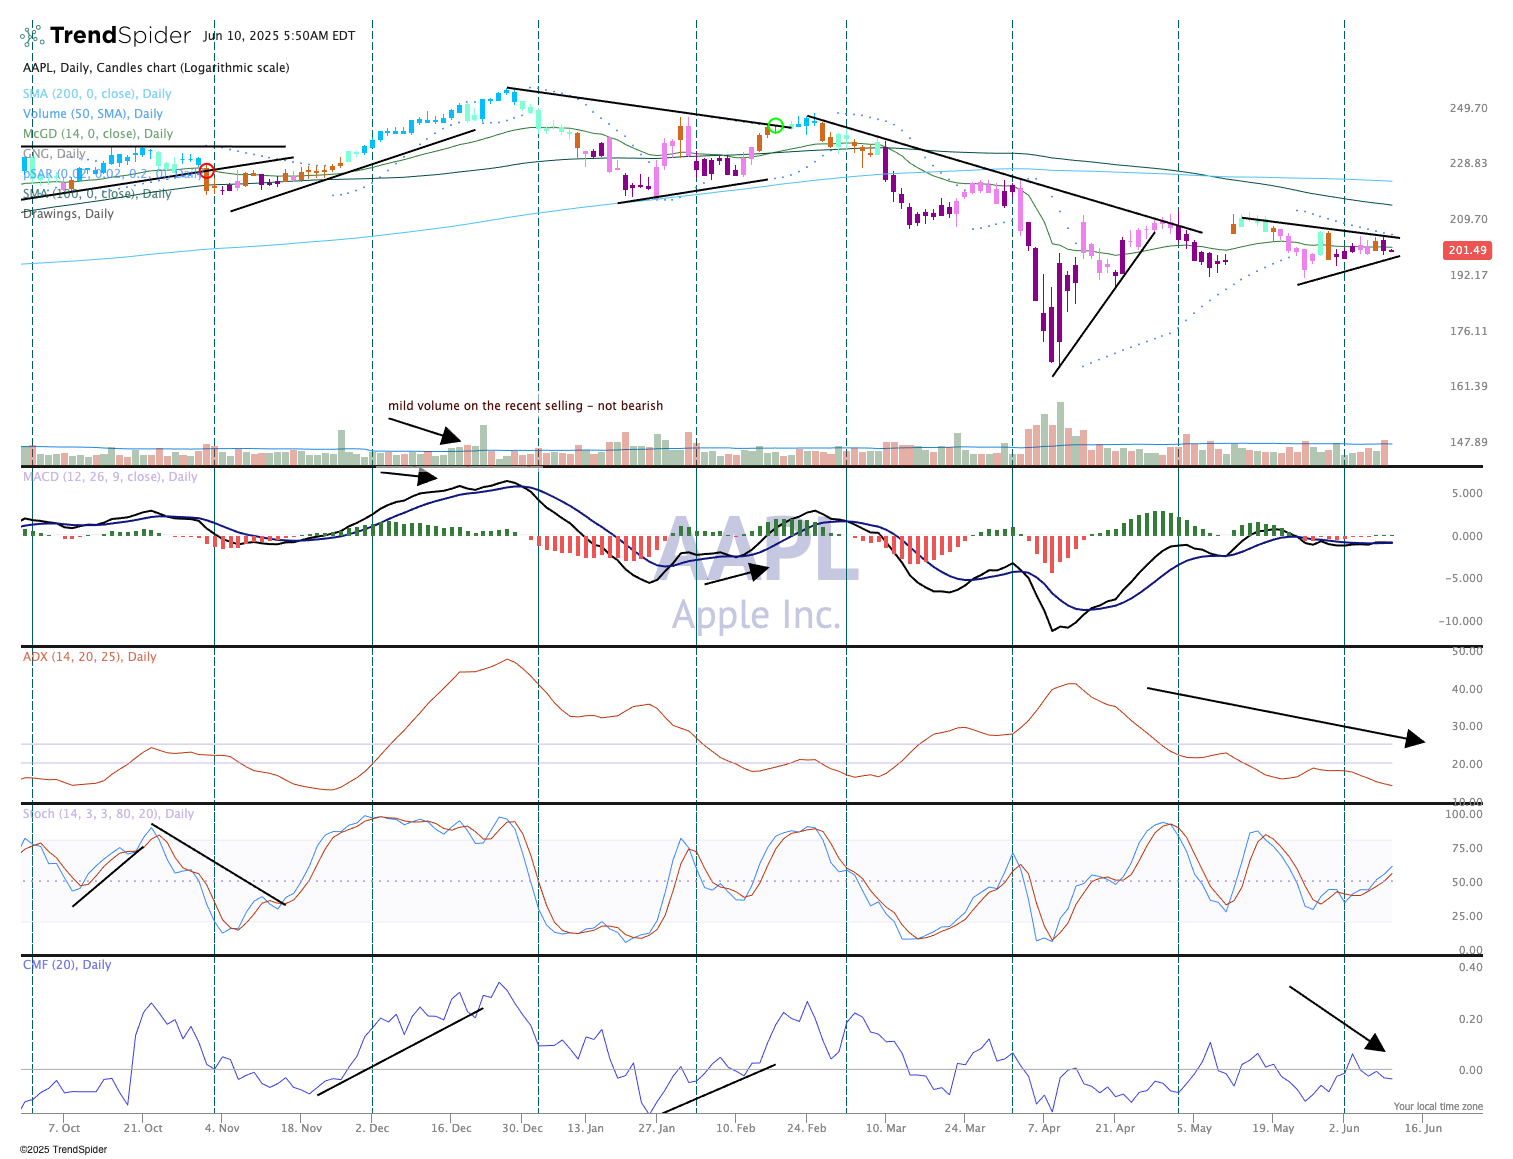This screenshot has width=1513, height=1159.
Task: Click the CMF (20), Daily panel label
Action: (67, 965)
